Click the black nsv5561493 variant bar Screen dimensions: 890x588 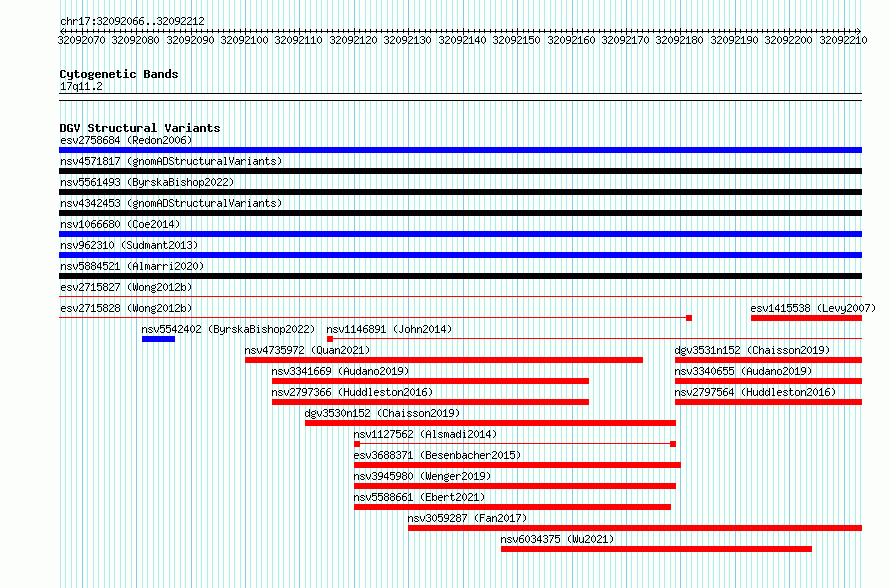(x=460, y=192)
